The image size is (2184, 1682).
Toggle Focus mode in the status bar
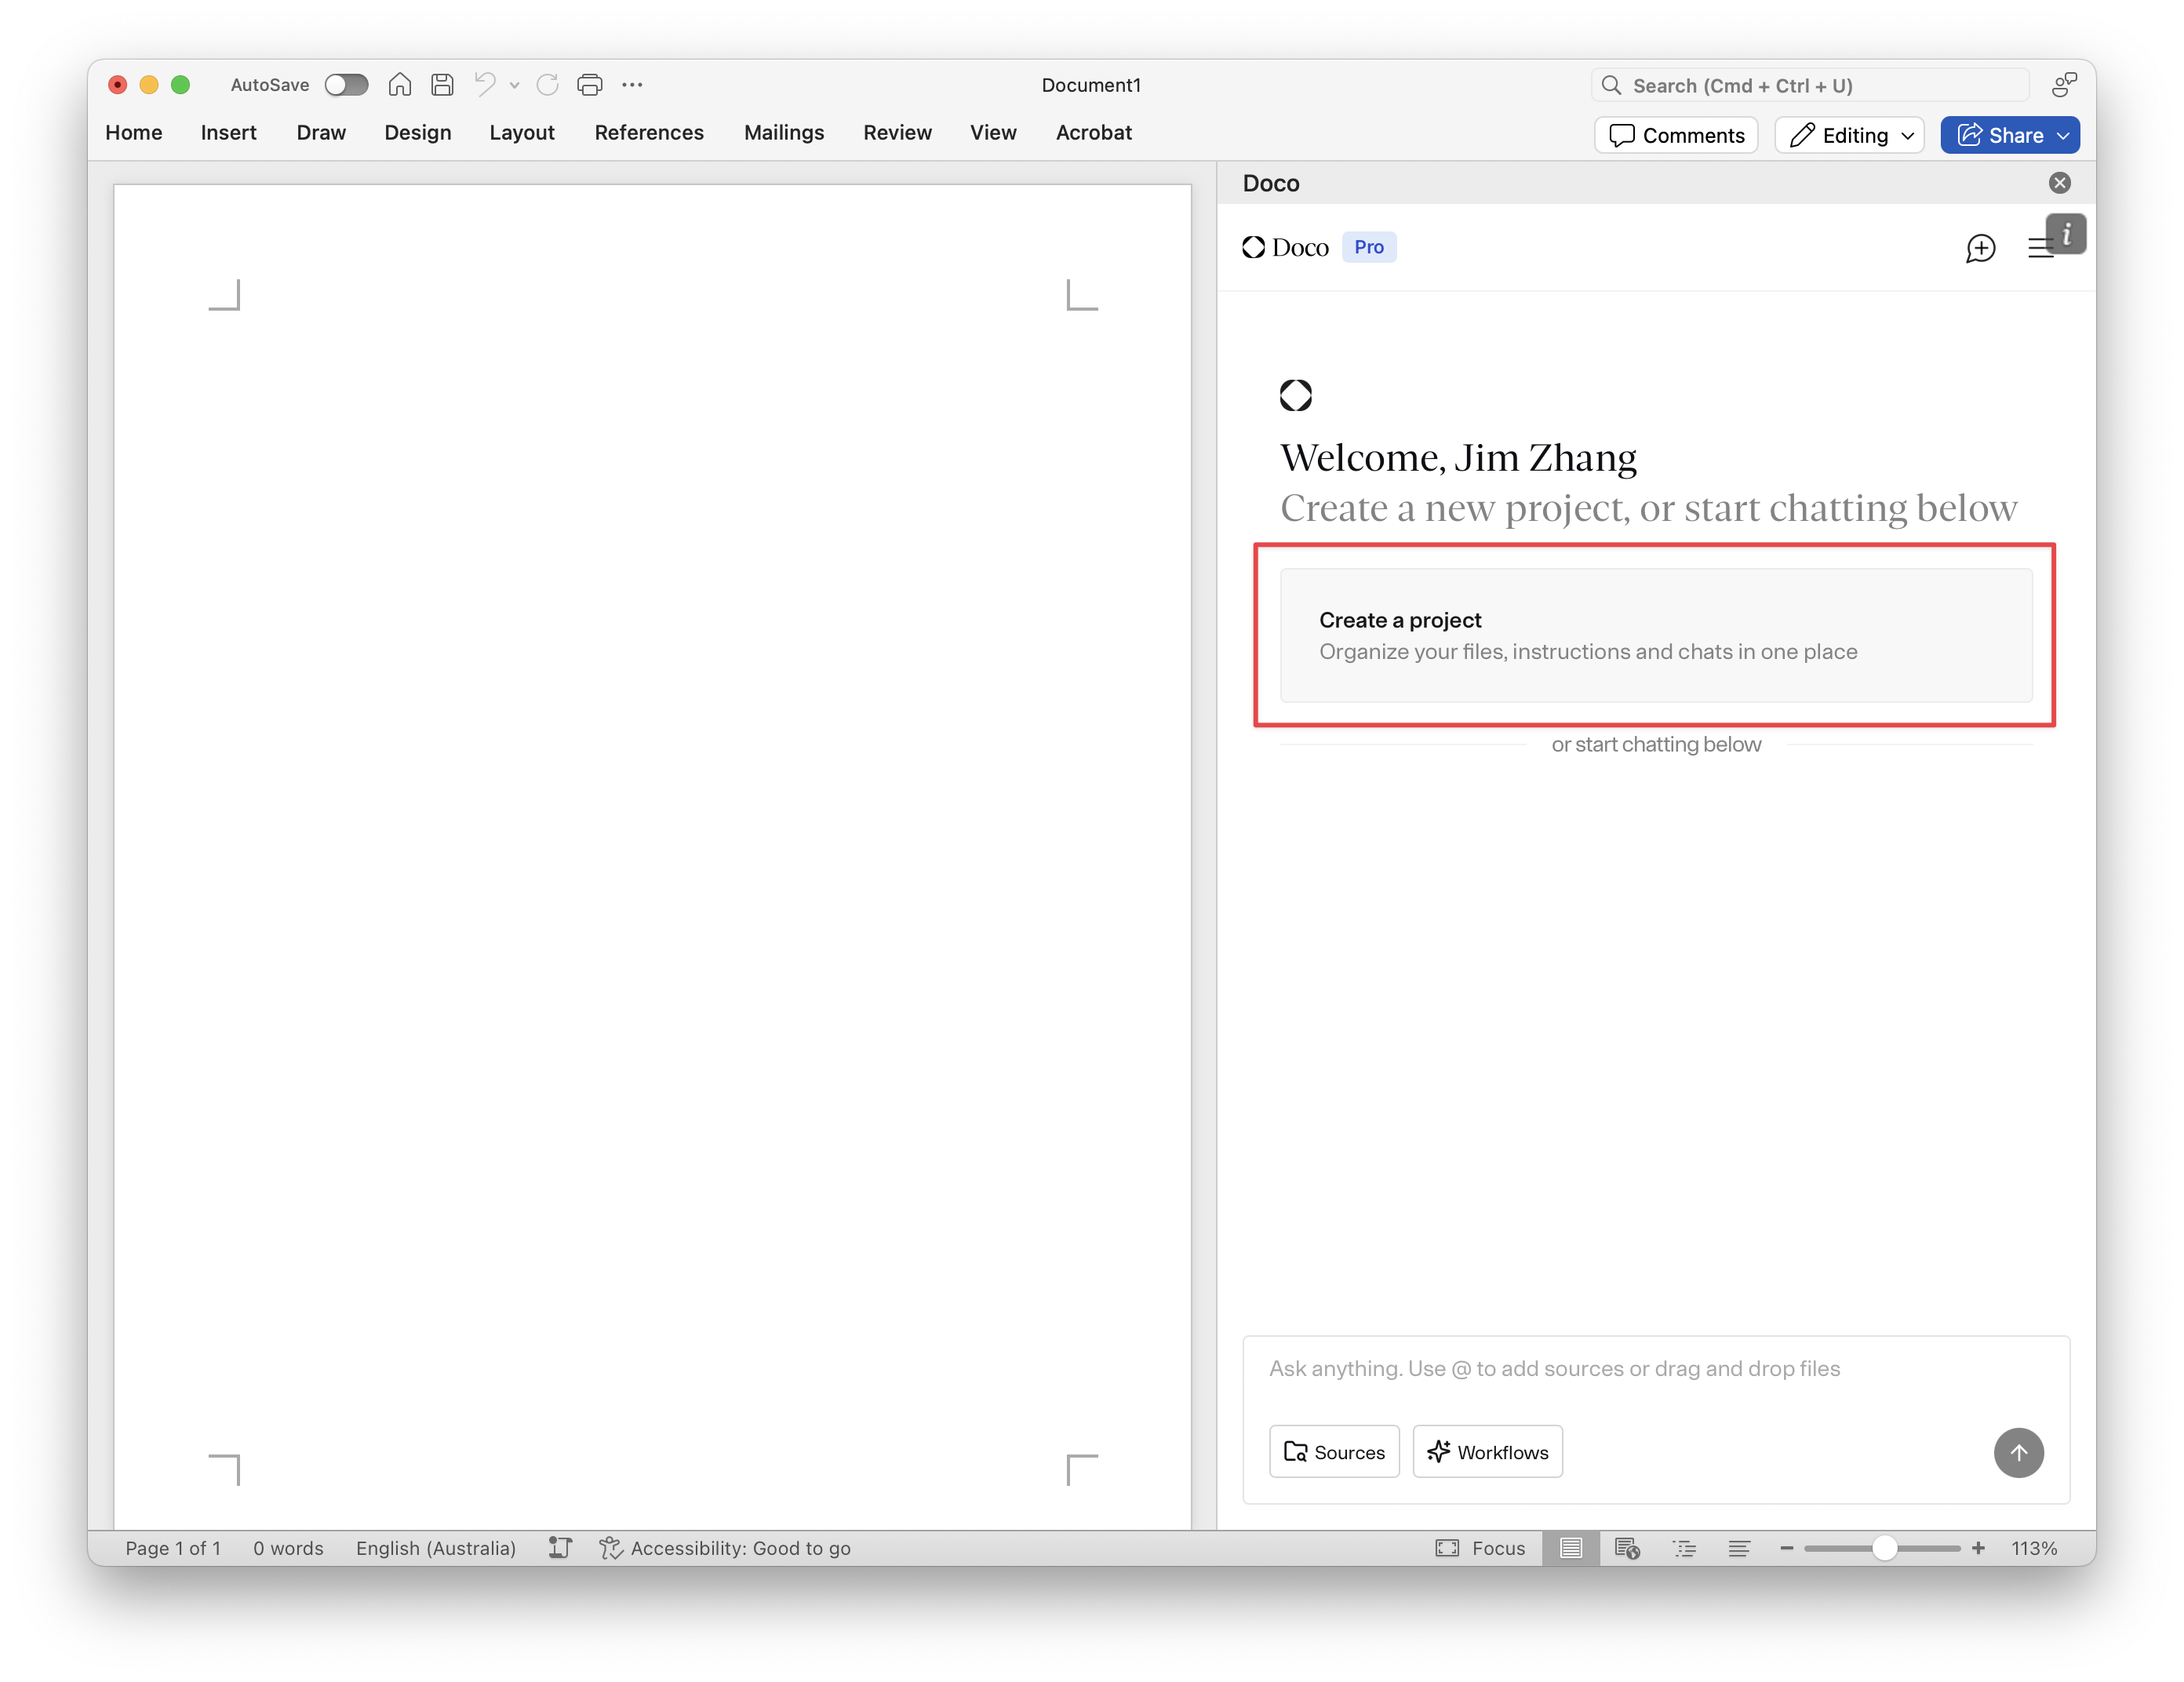(1480, 1548)
